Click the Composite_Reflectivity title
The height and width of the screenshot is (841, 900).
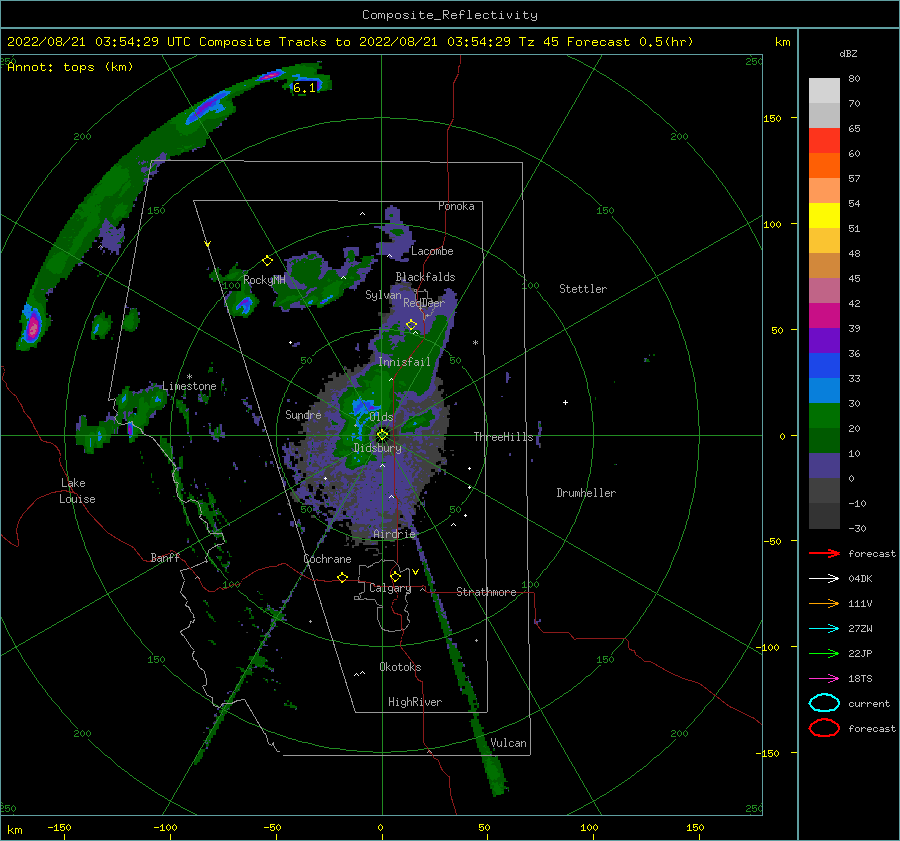[450, 15]
